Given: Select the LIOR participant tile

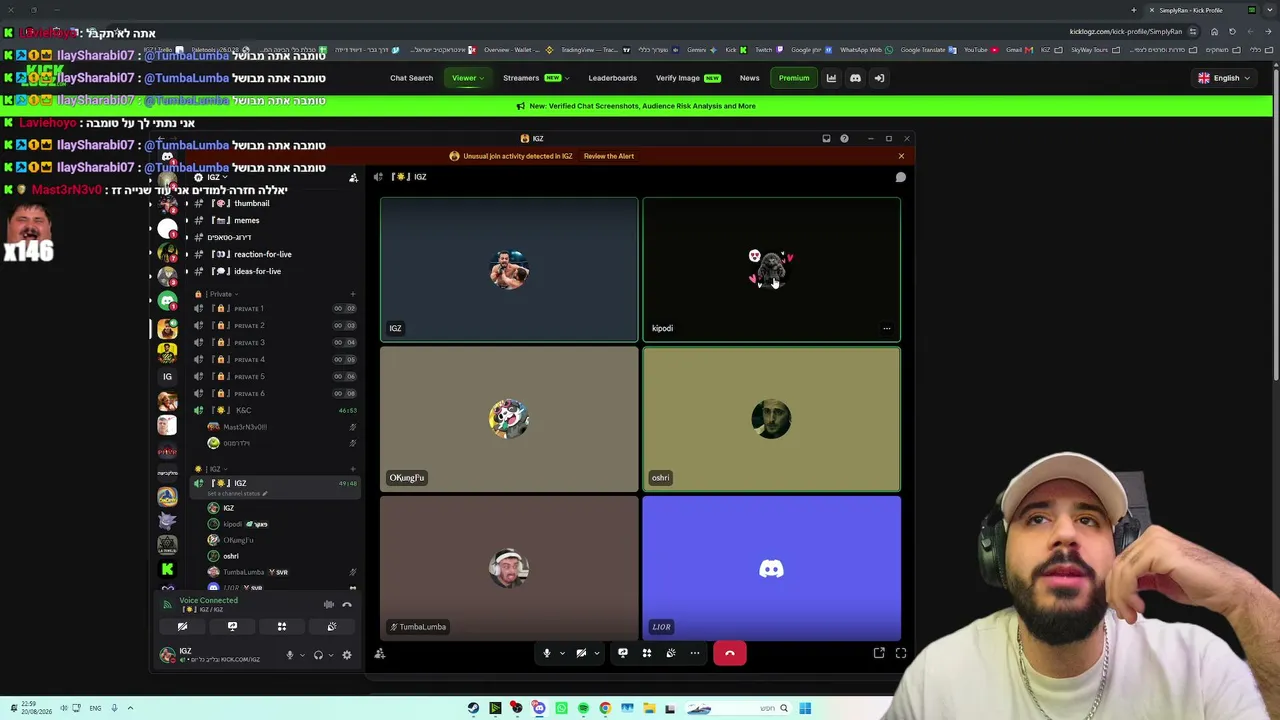Looking at the screenshot, I should coord(771,568).
